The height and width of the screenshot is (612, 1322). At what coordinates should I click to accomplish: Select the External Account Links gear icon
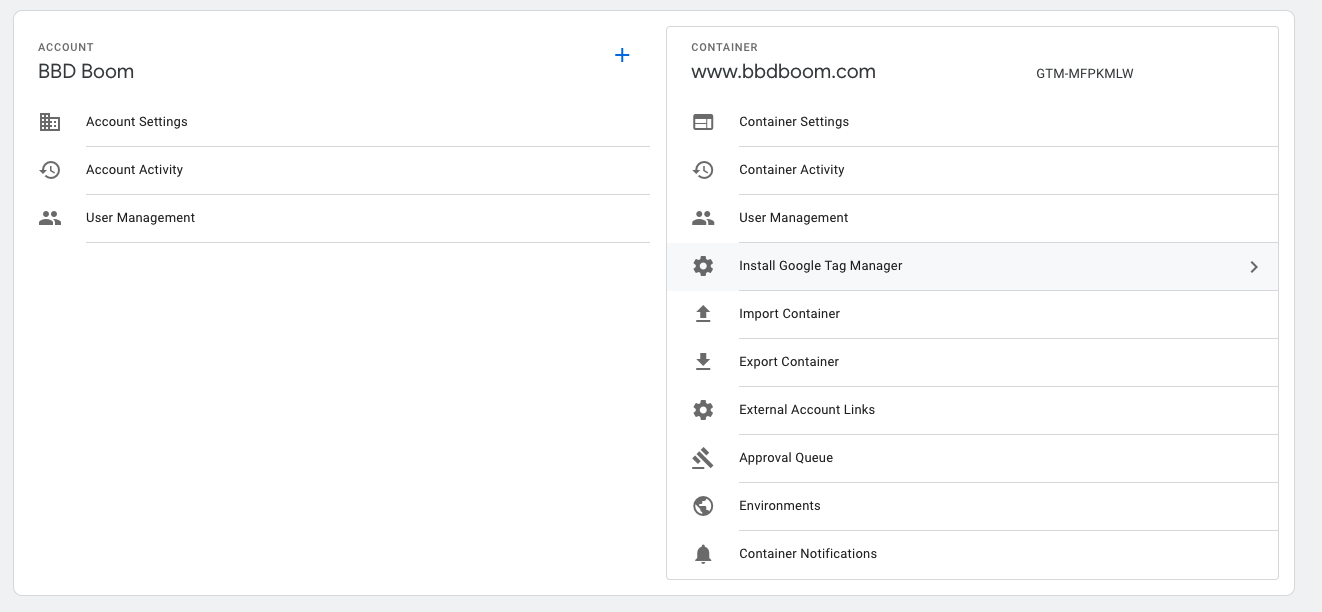click(703, 410)
